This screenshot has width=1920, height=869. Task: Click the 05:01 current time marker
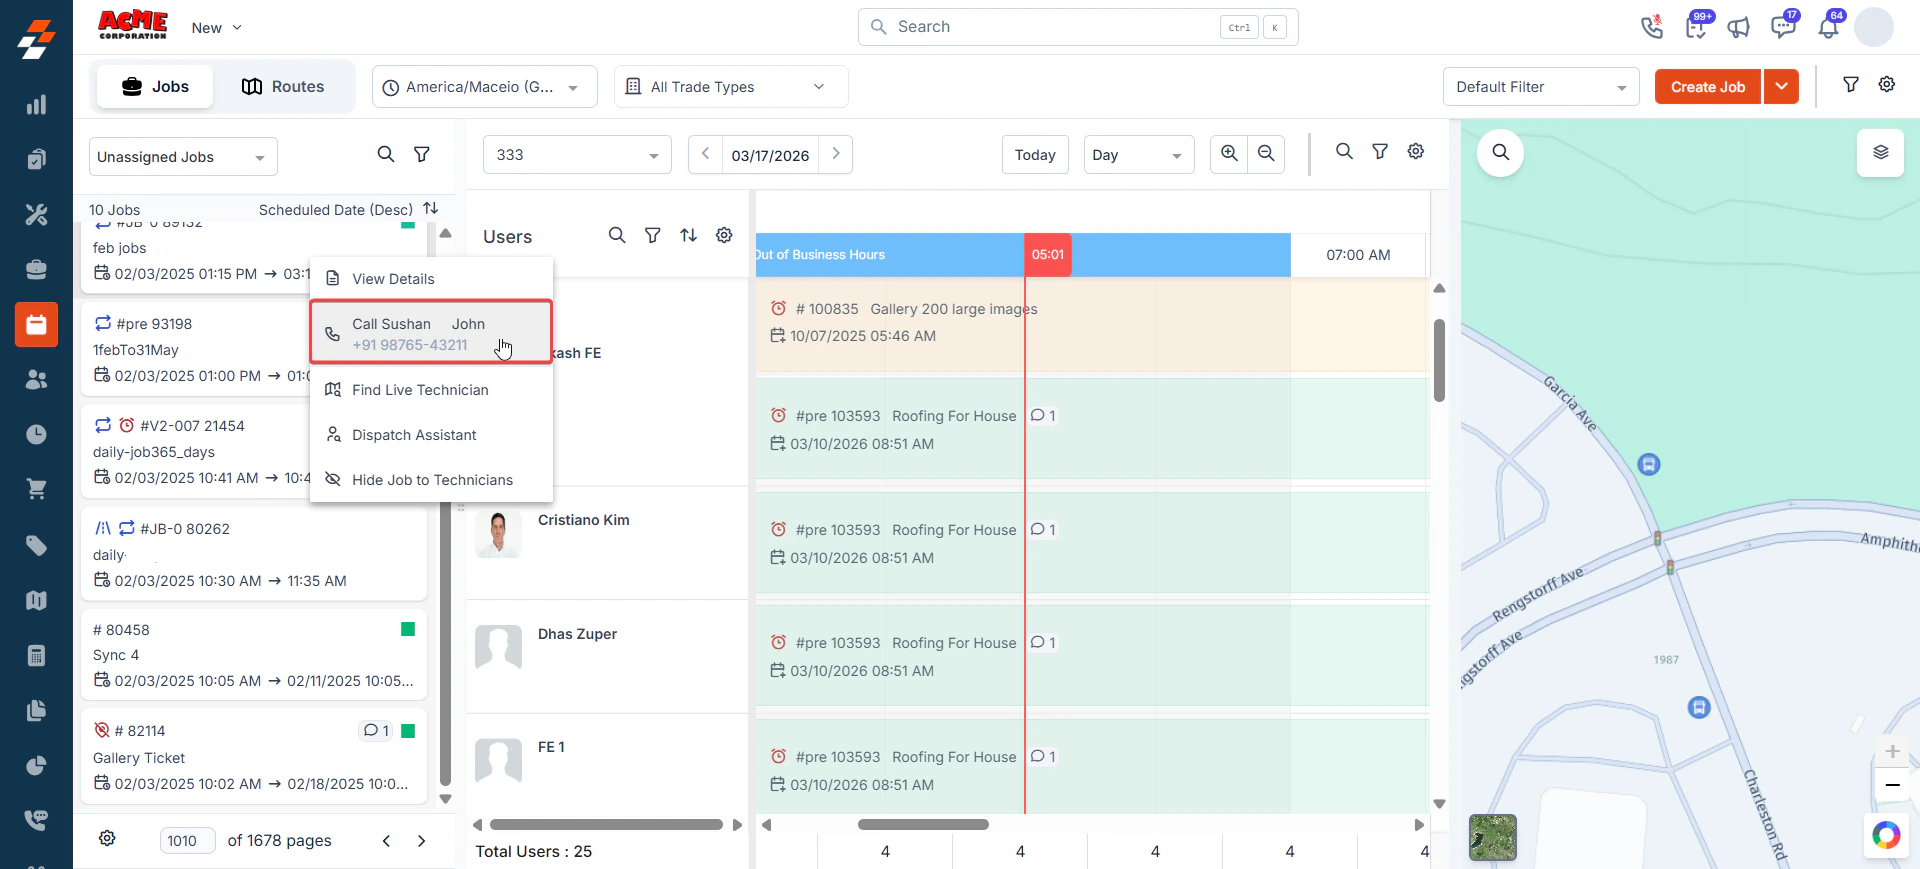pyautogui.click(x=1047, y=255)
